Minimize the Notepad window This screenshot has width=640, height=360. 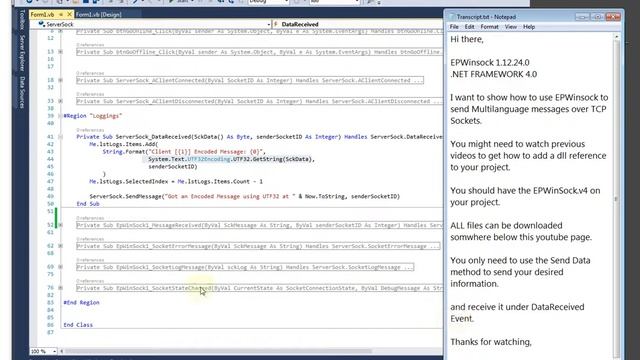pyautogui.click(x=582, y=17)
